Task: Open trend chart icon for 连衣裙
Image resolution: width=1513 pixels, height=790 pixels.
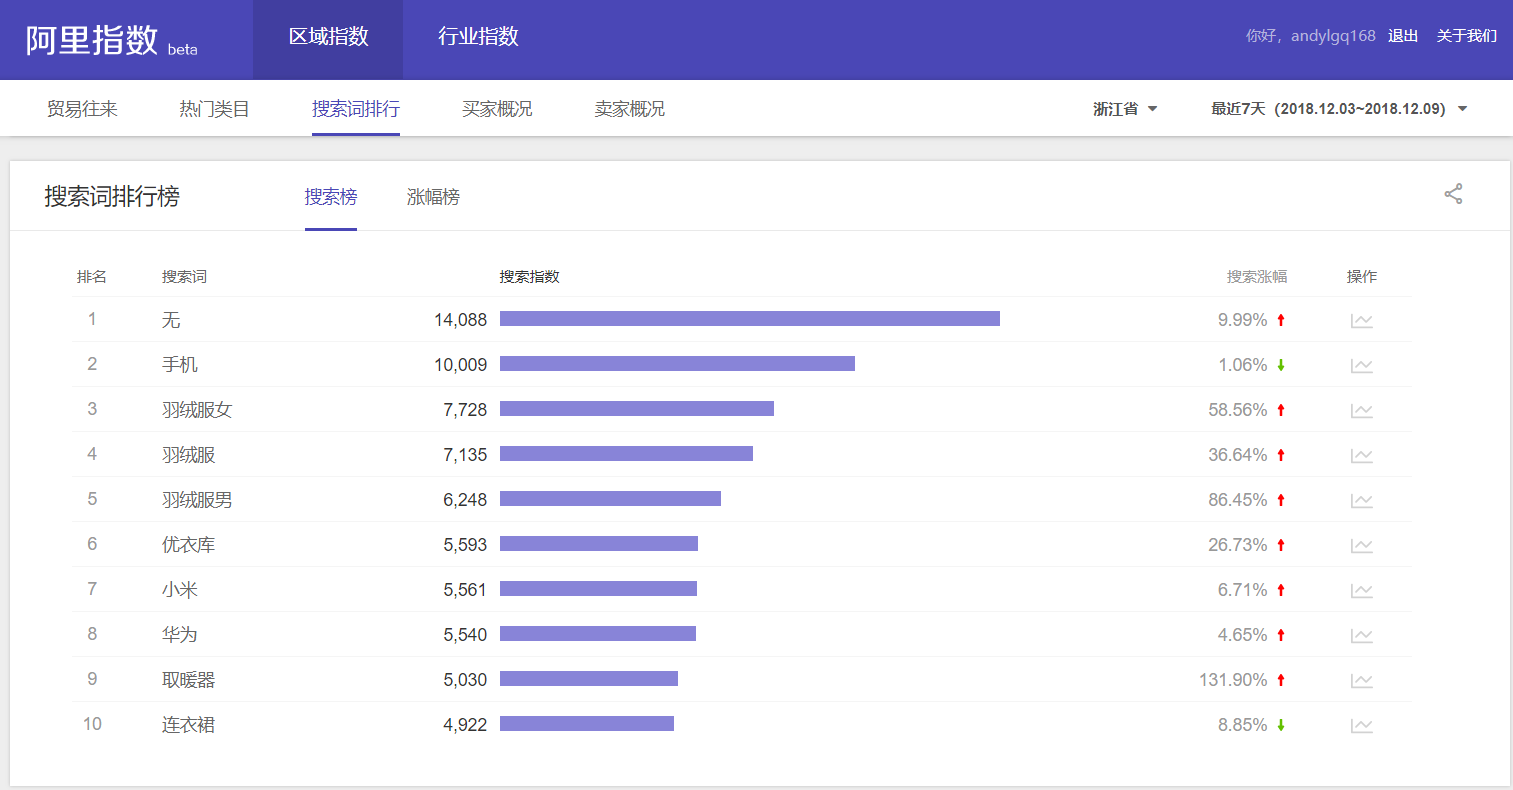Action: pyautogui.click(x=1361, y=726)
